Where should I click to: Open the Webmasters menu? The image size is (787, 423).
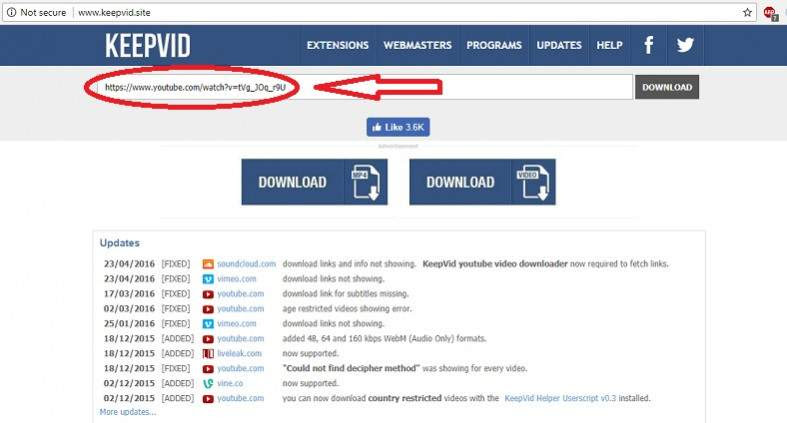(418, 45)
